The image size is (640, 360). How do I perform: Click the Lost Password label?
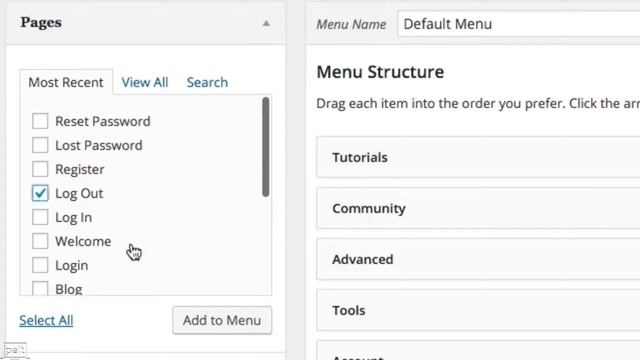(x=99, y=145)
